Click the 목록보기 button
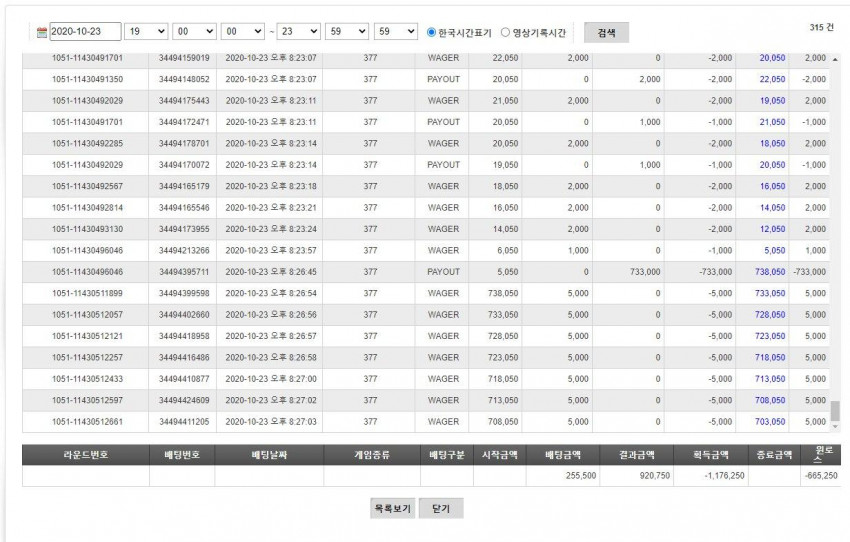850x542 pixels. (392, 508)
